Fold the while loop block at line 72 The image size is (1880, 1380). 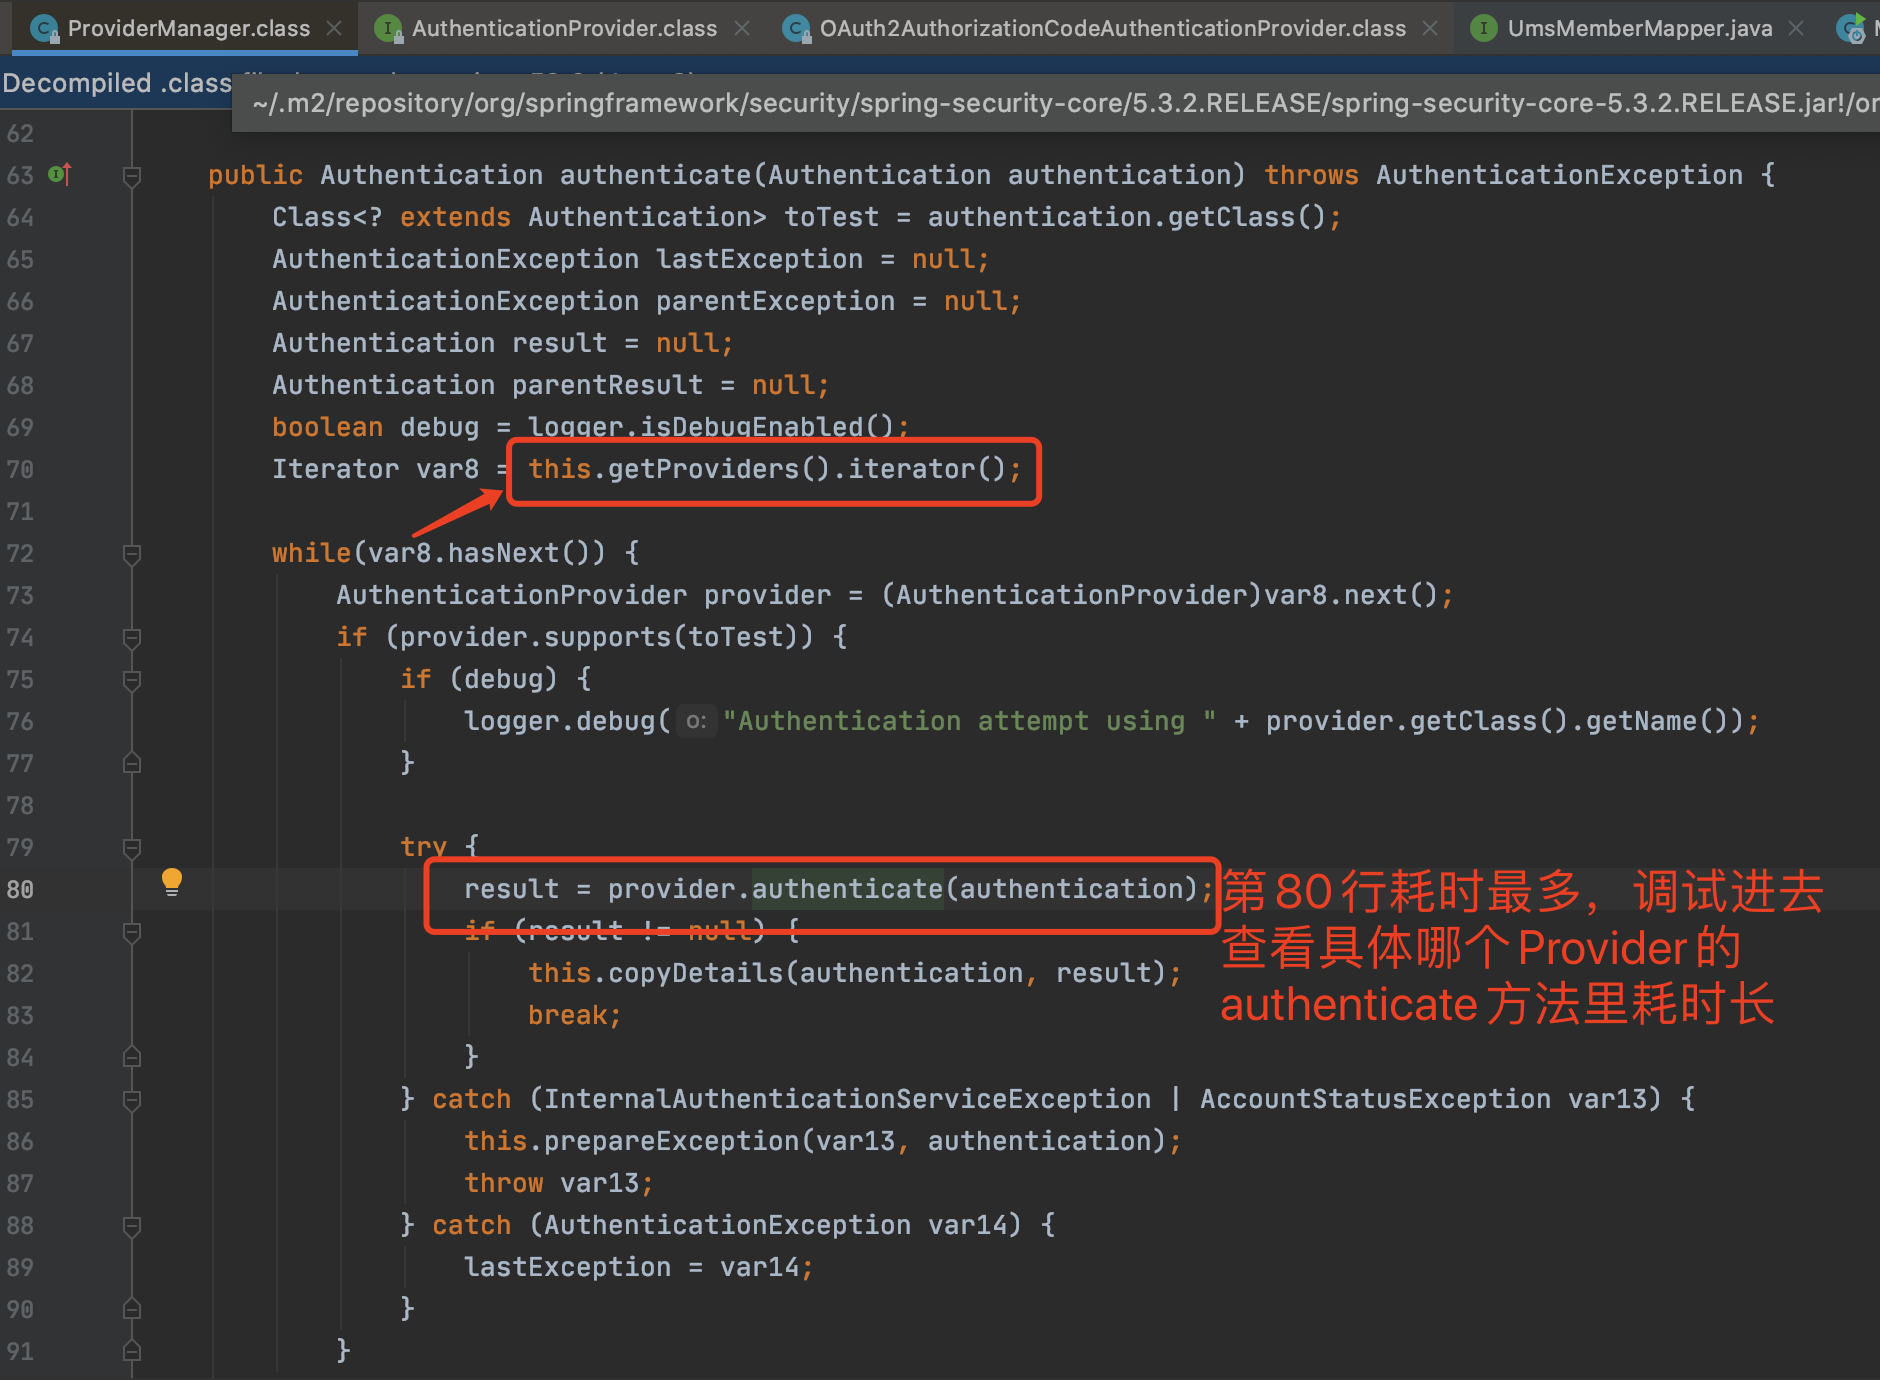[x=131, y=554]
